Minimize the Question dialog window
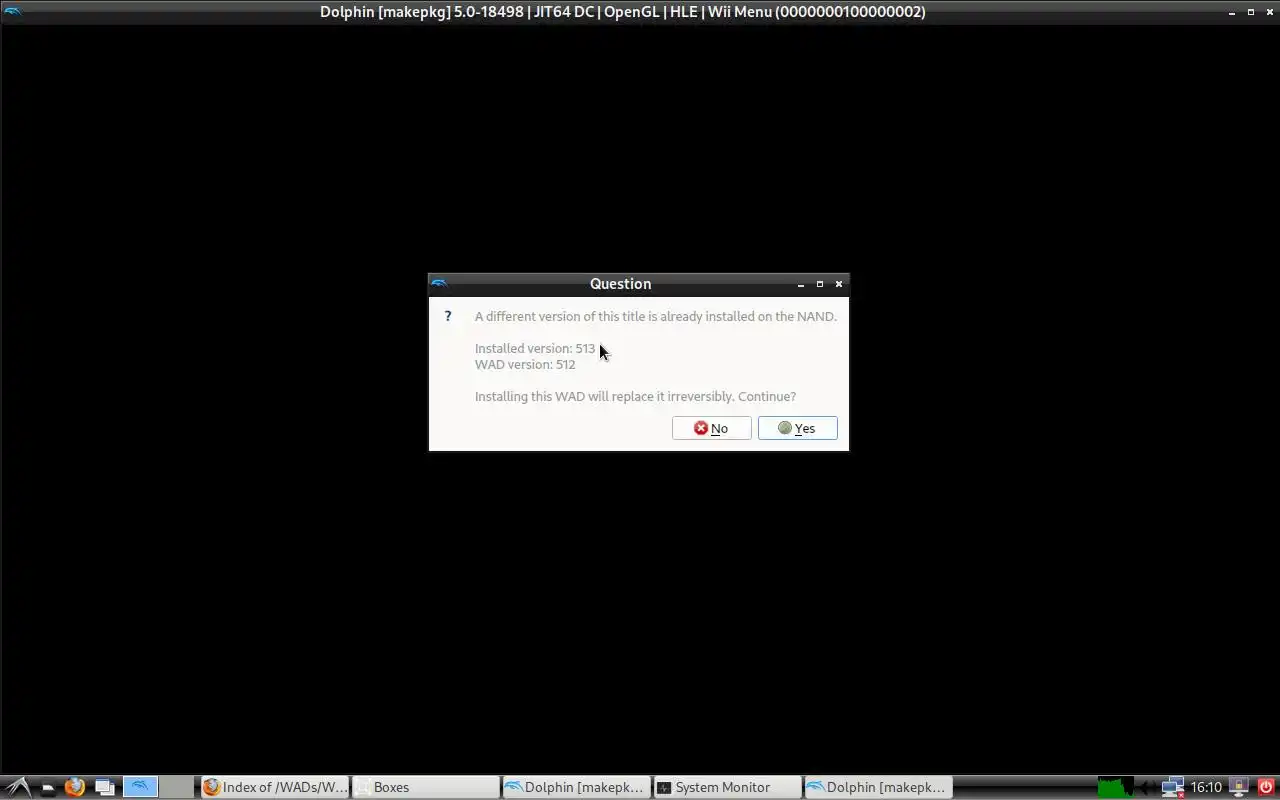1280x800 pixels. pos(801,284)
